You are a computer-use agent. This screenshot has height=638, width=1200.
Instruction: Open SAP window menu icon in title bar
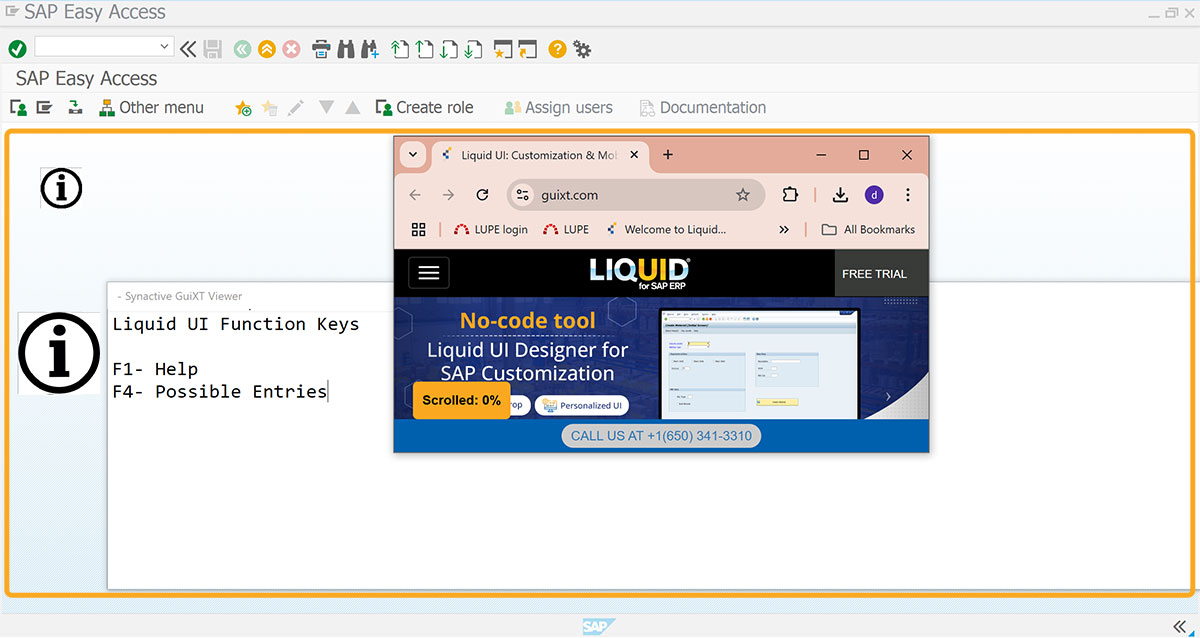(12, 12)
